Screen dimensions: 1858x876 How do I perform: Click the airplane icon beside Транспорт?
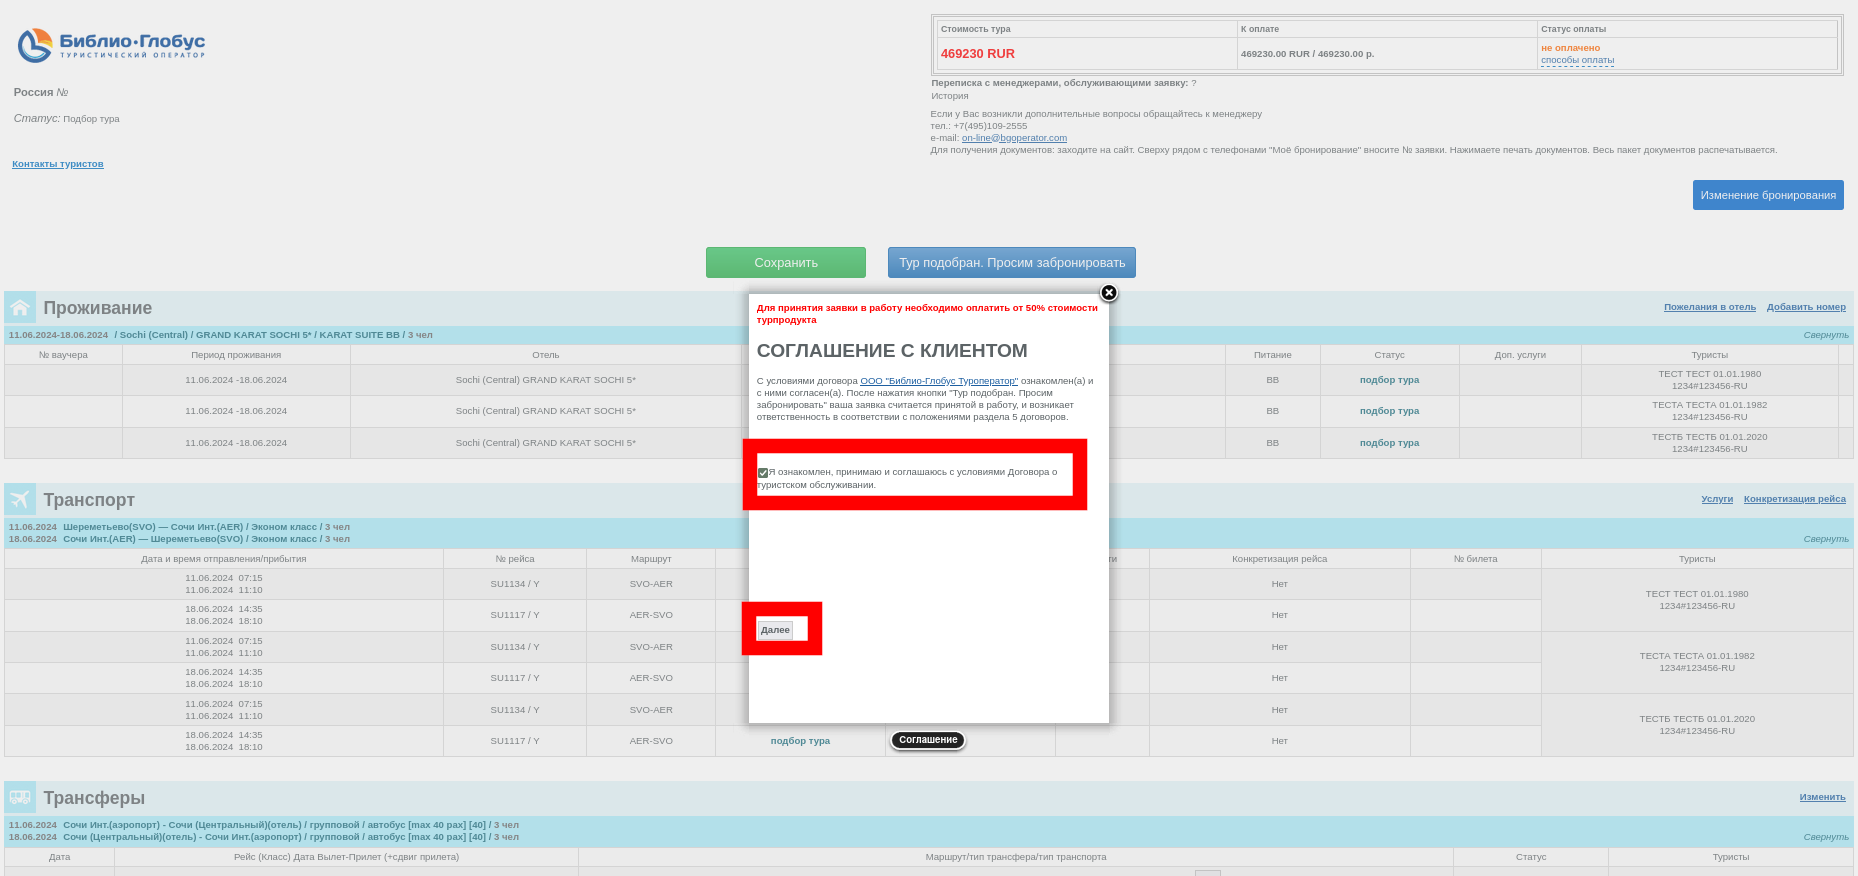20,500
